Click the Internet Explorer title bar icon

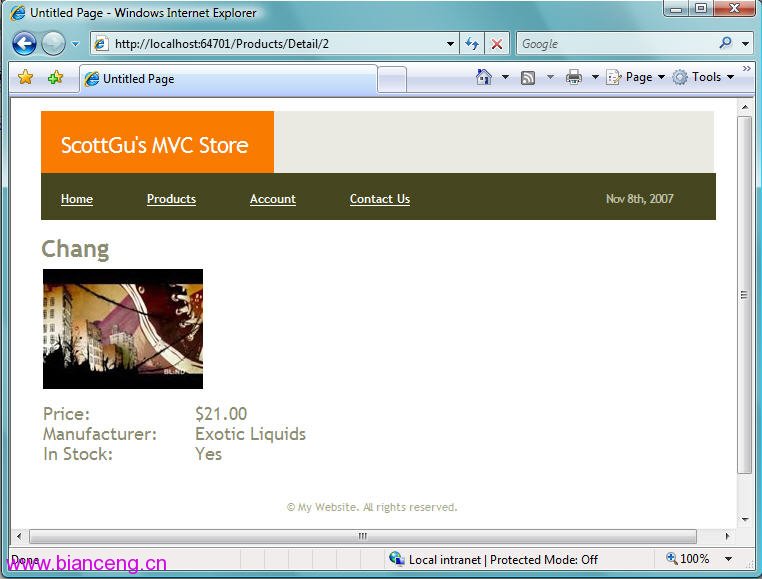(17, 13)
